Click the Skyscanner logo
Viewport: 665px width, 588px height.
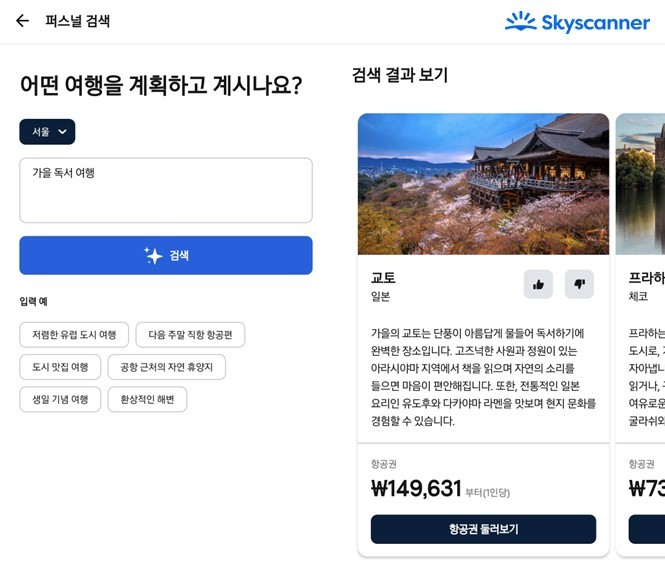tap(577, 22)
